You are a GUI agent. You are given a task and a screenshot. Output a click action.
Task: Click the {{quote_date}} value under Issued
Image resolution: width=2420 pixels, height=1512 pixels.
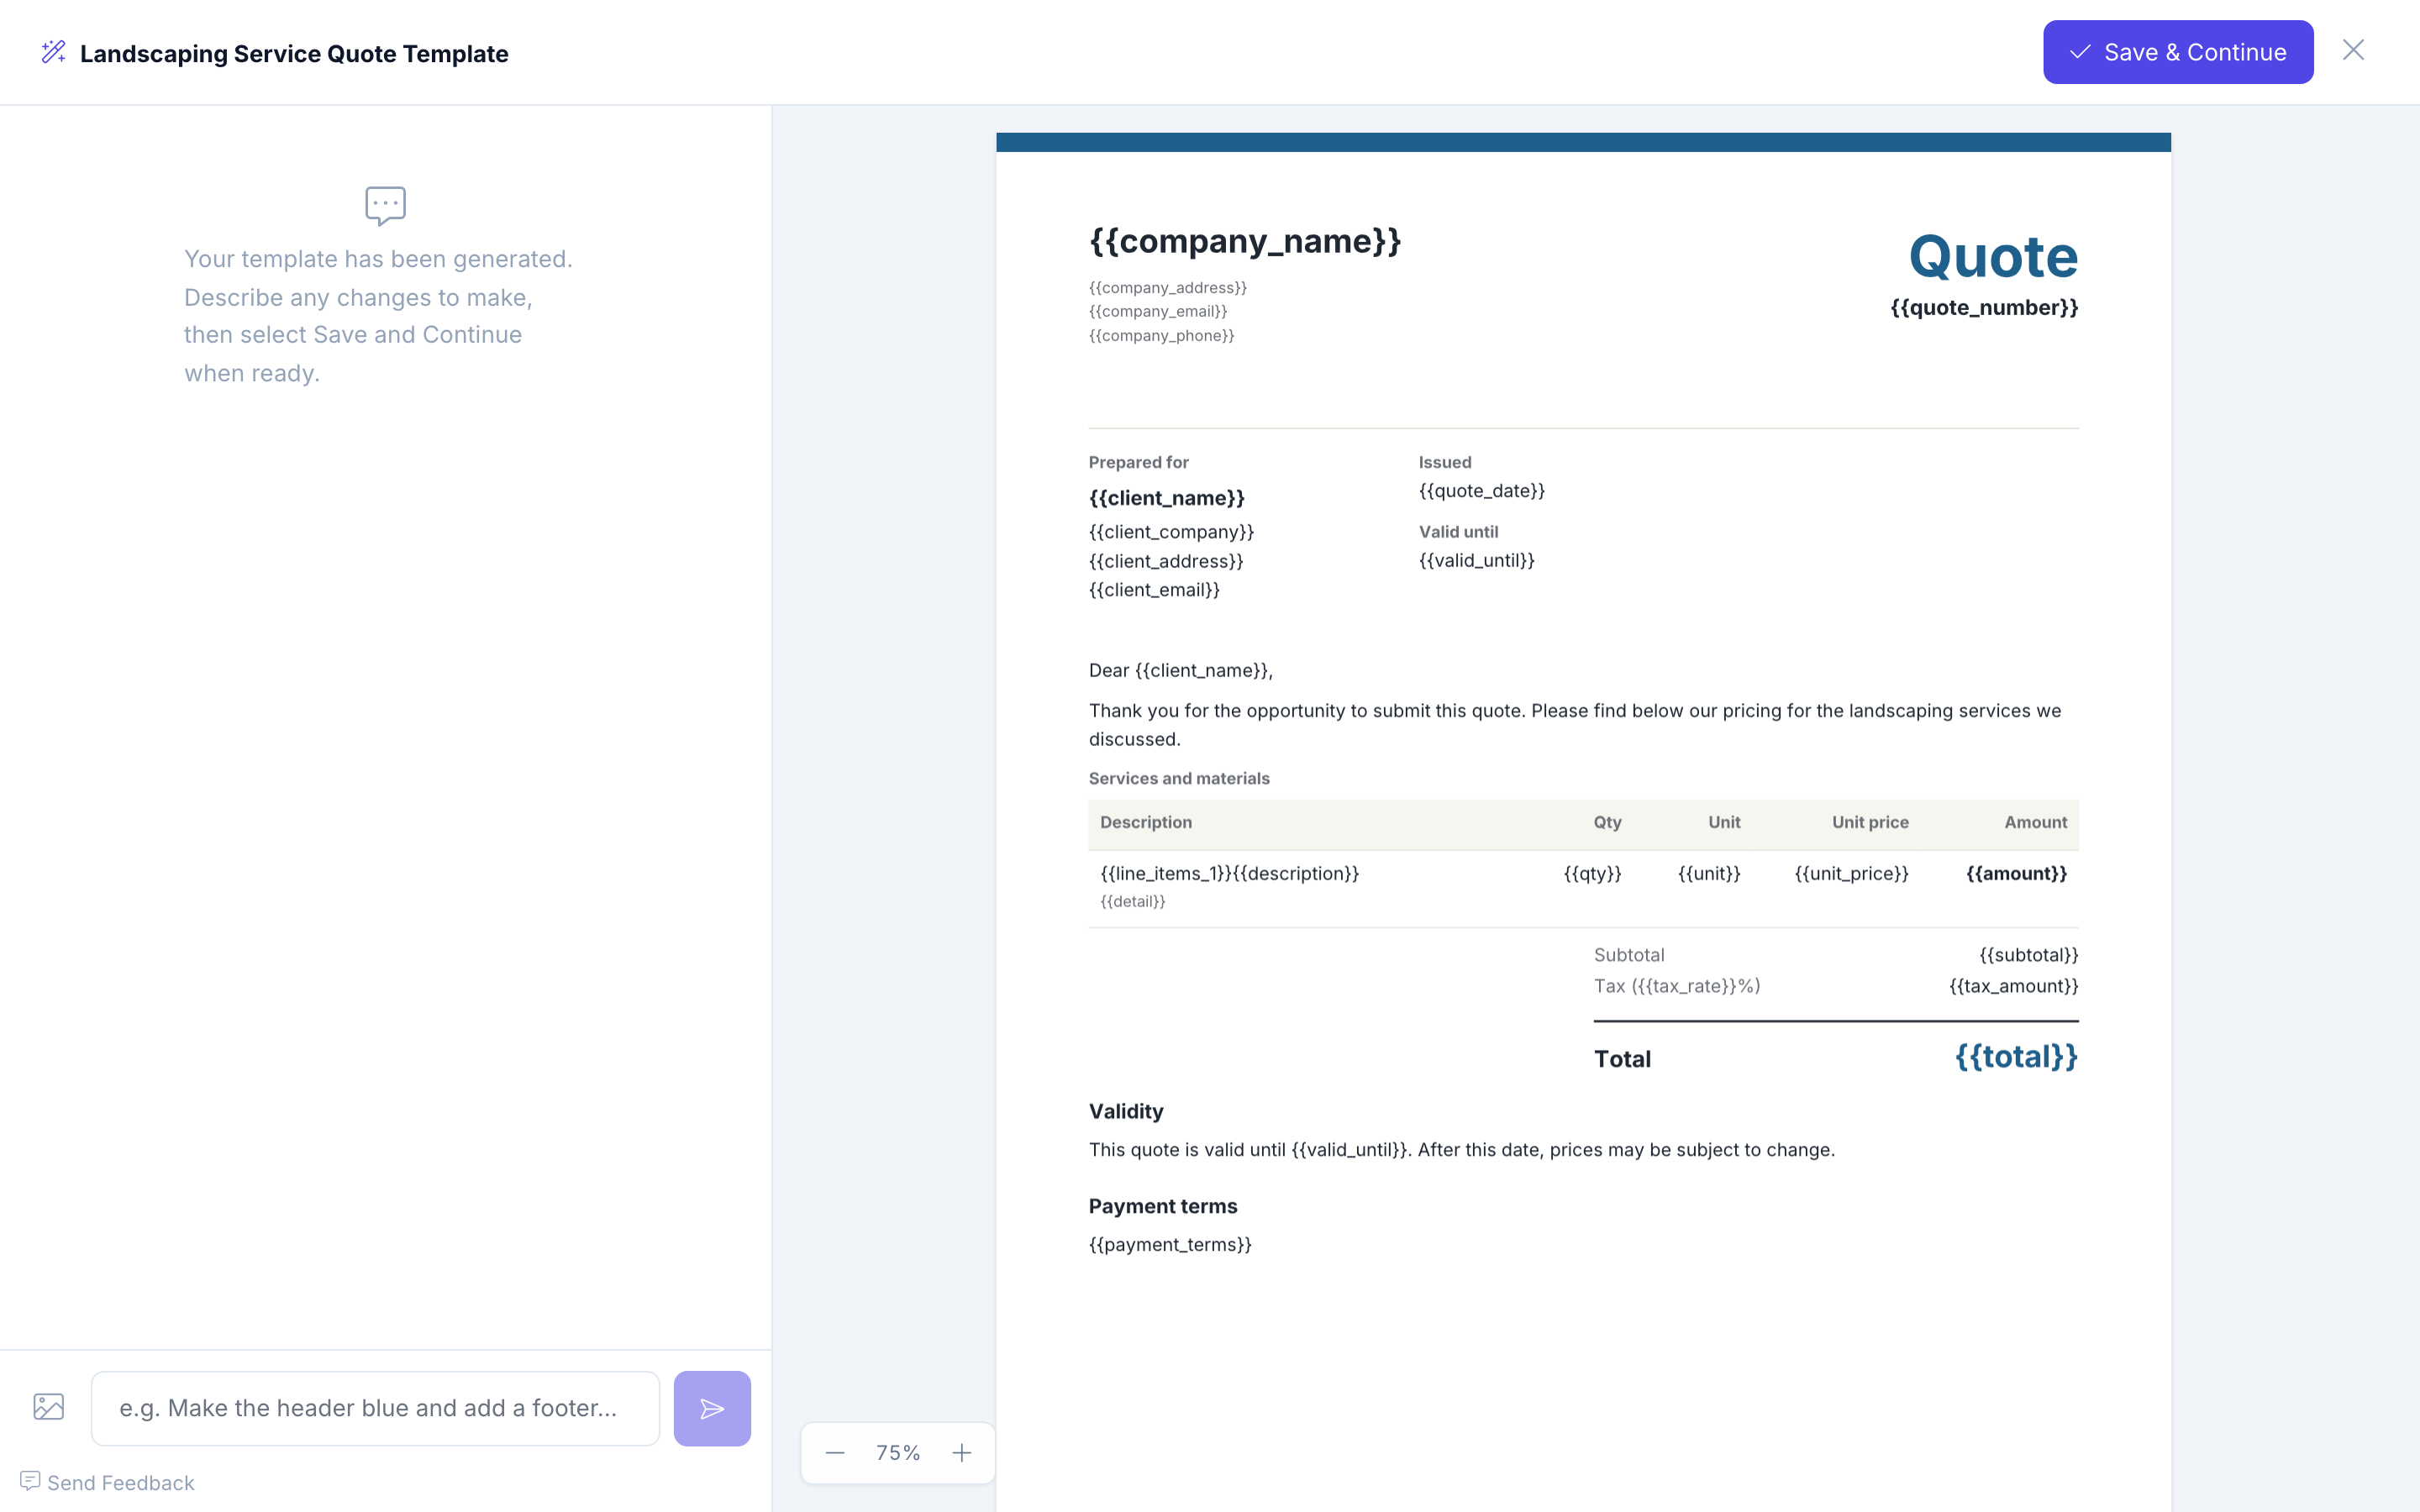point(1482,491)
